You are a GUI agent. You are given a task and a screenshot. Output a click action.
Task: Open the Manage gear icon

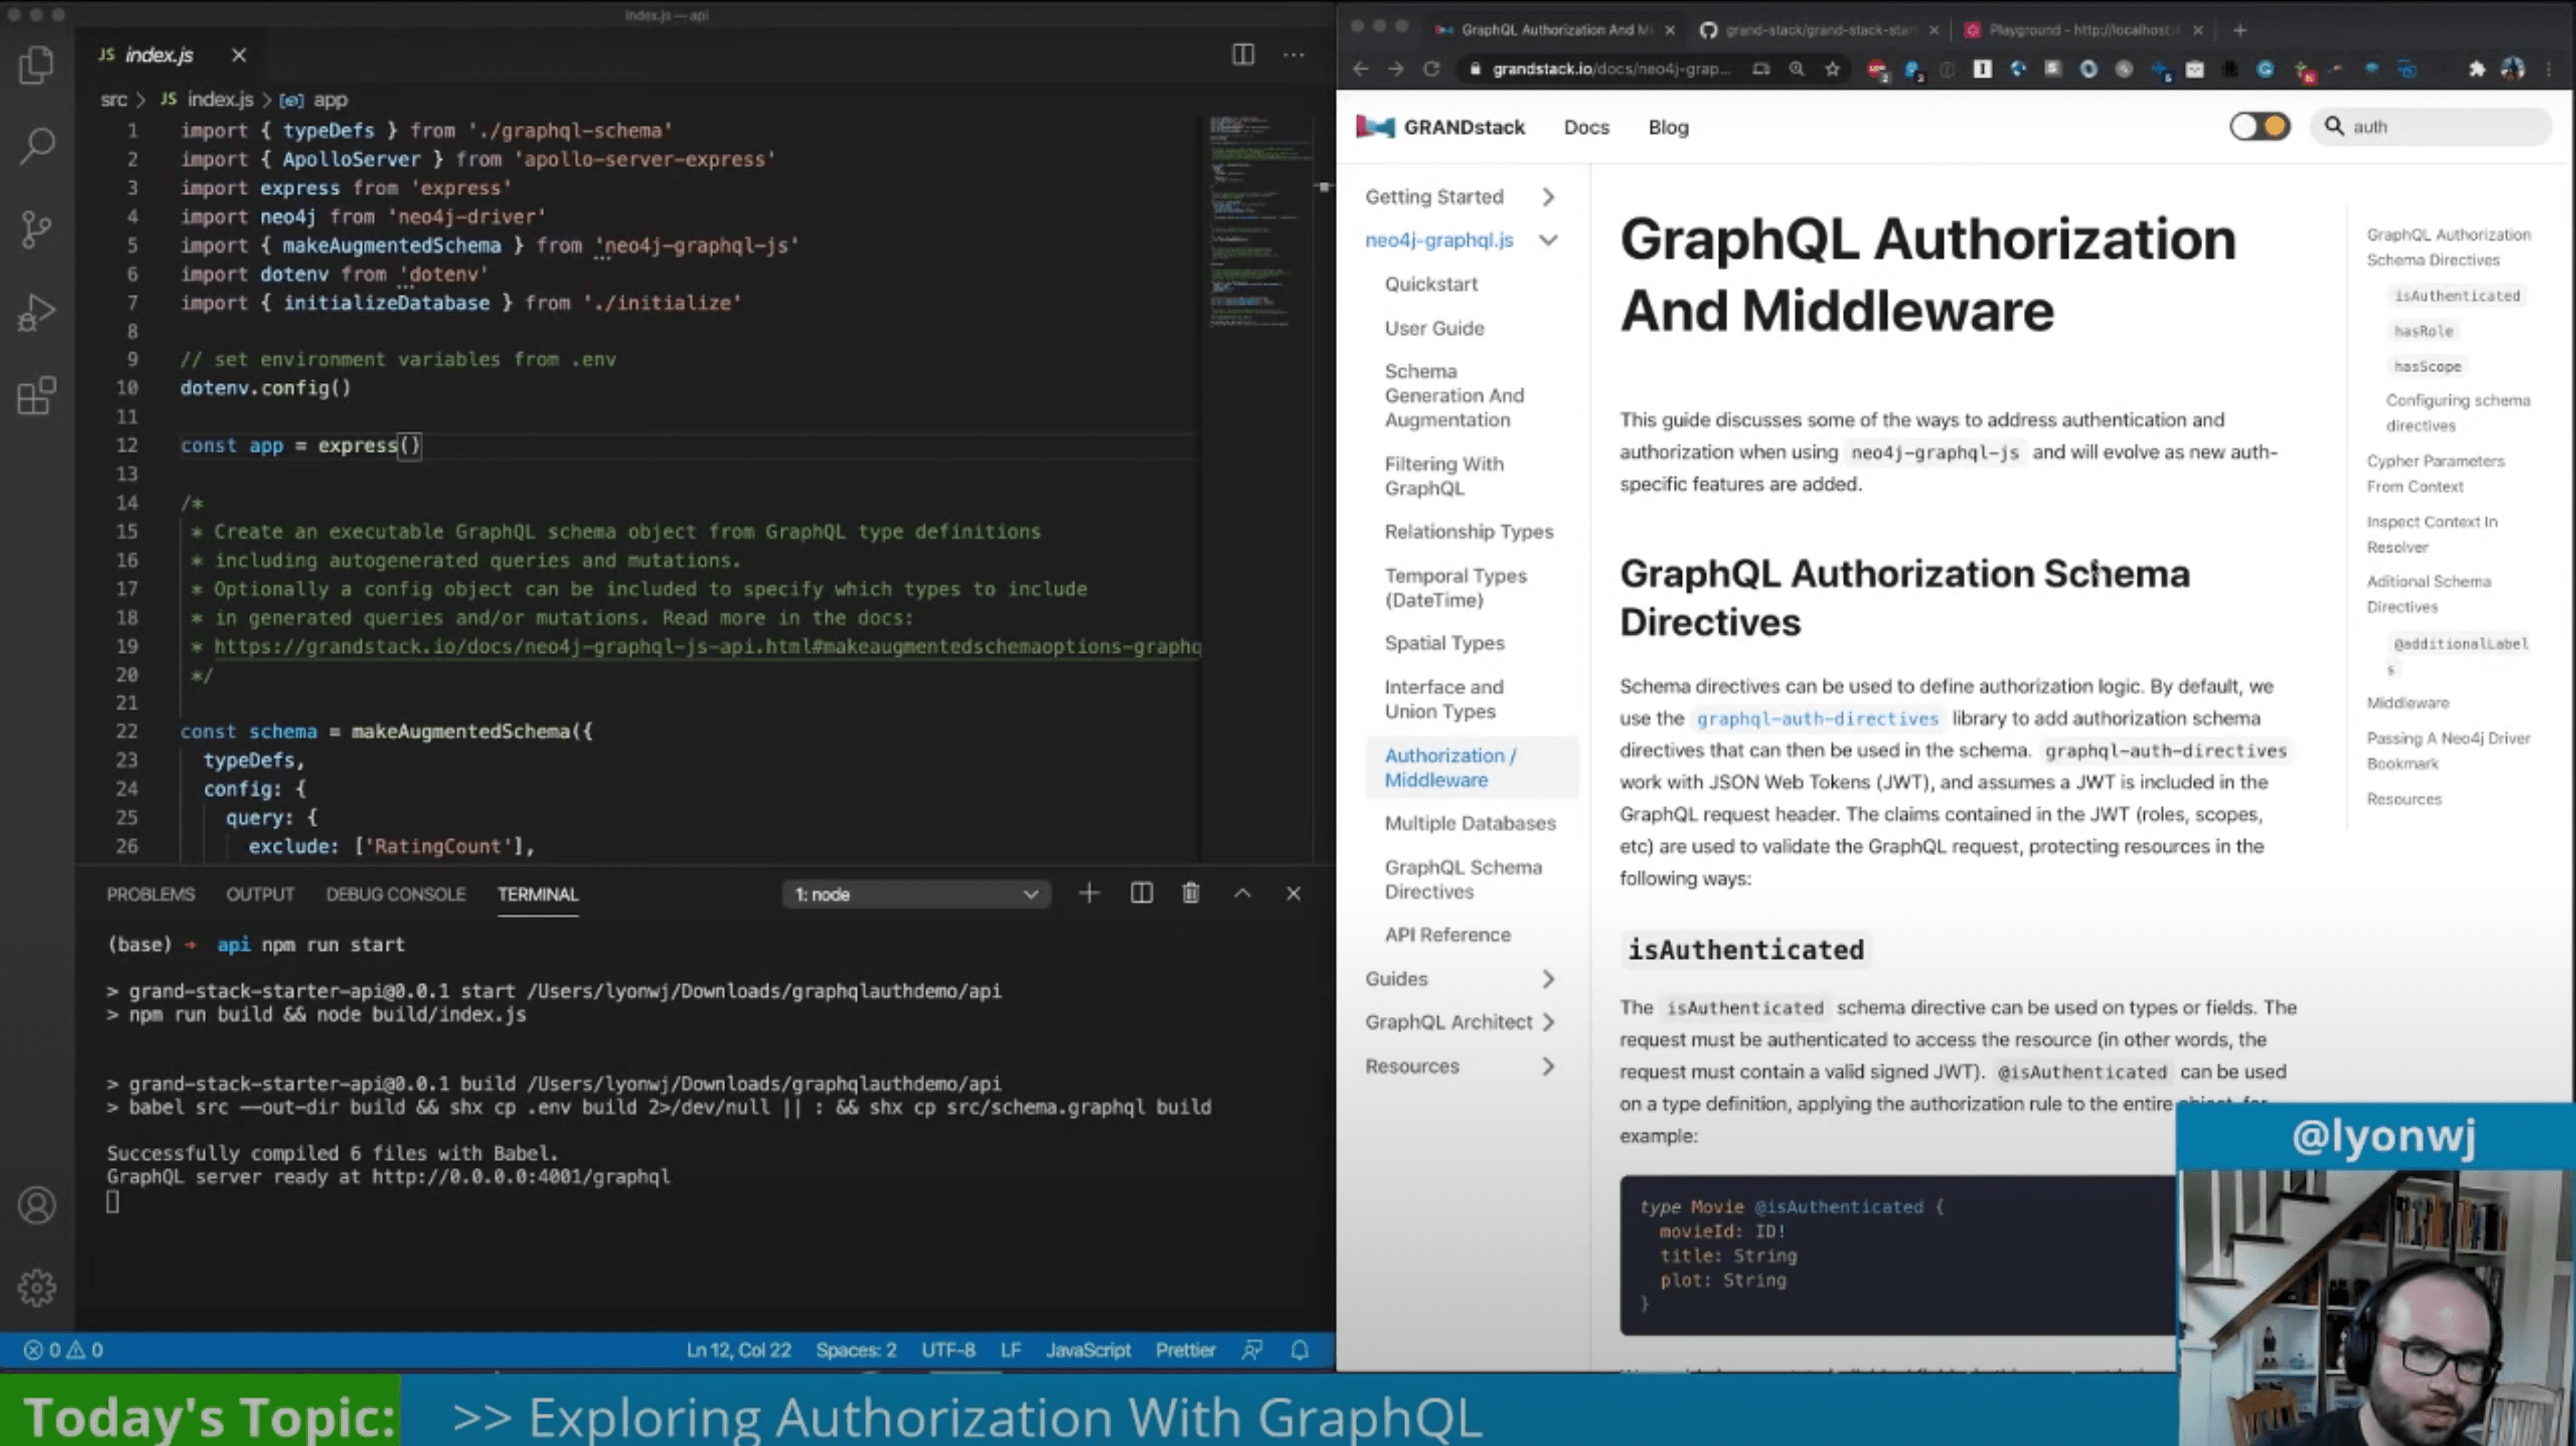[36, 1288]
